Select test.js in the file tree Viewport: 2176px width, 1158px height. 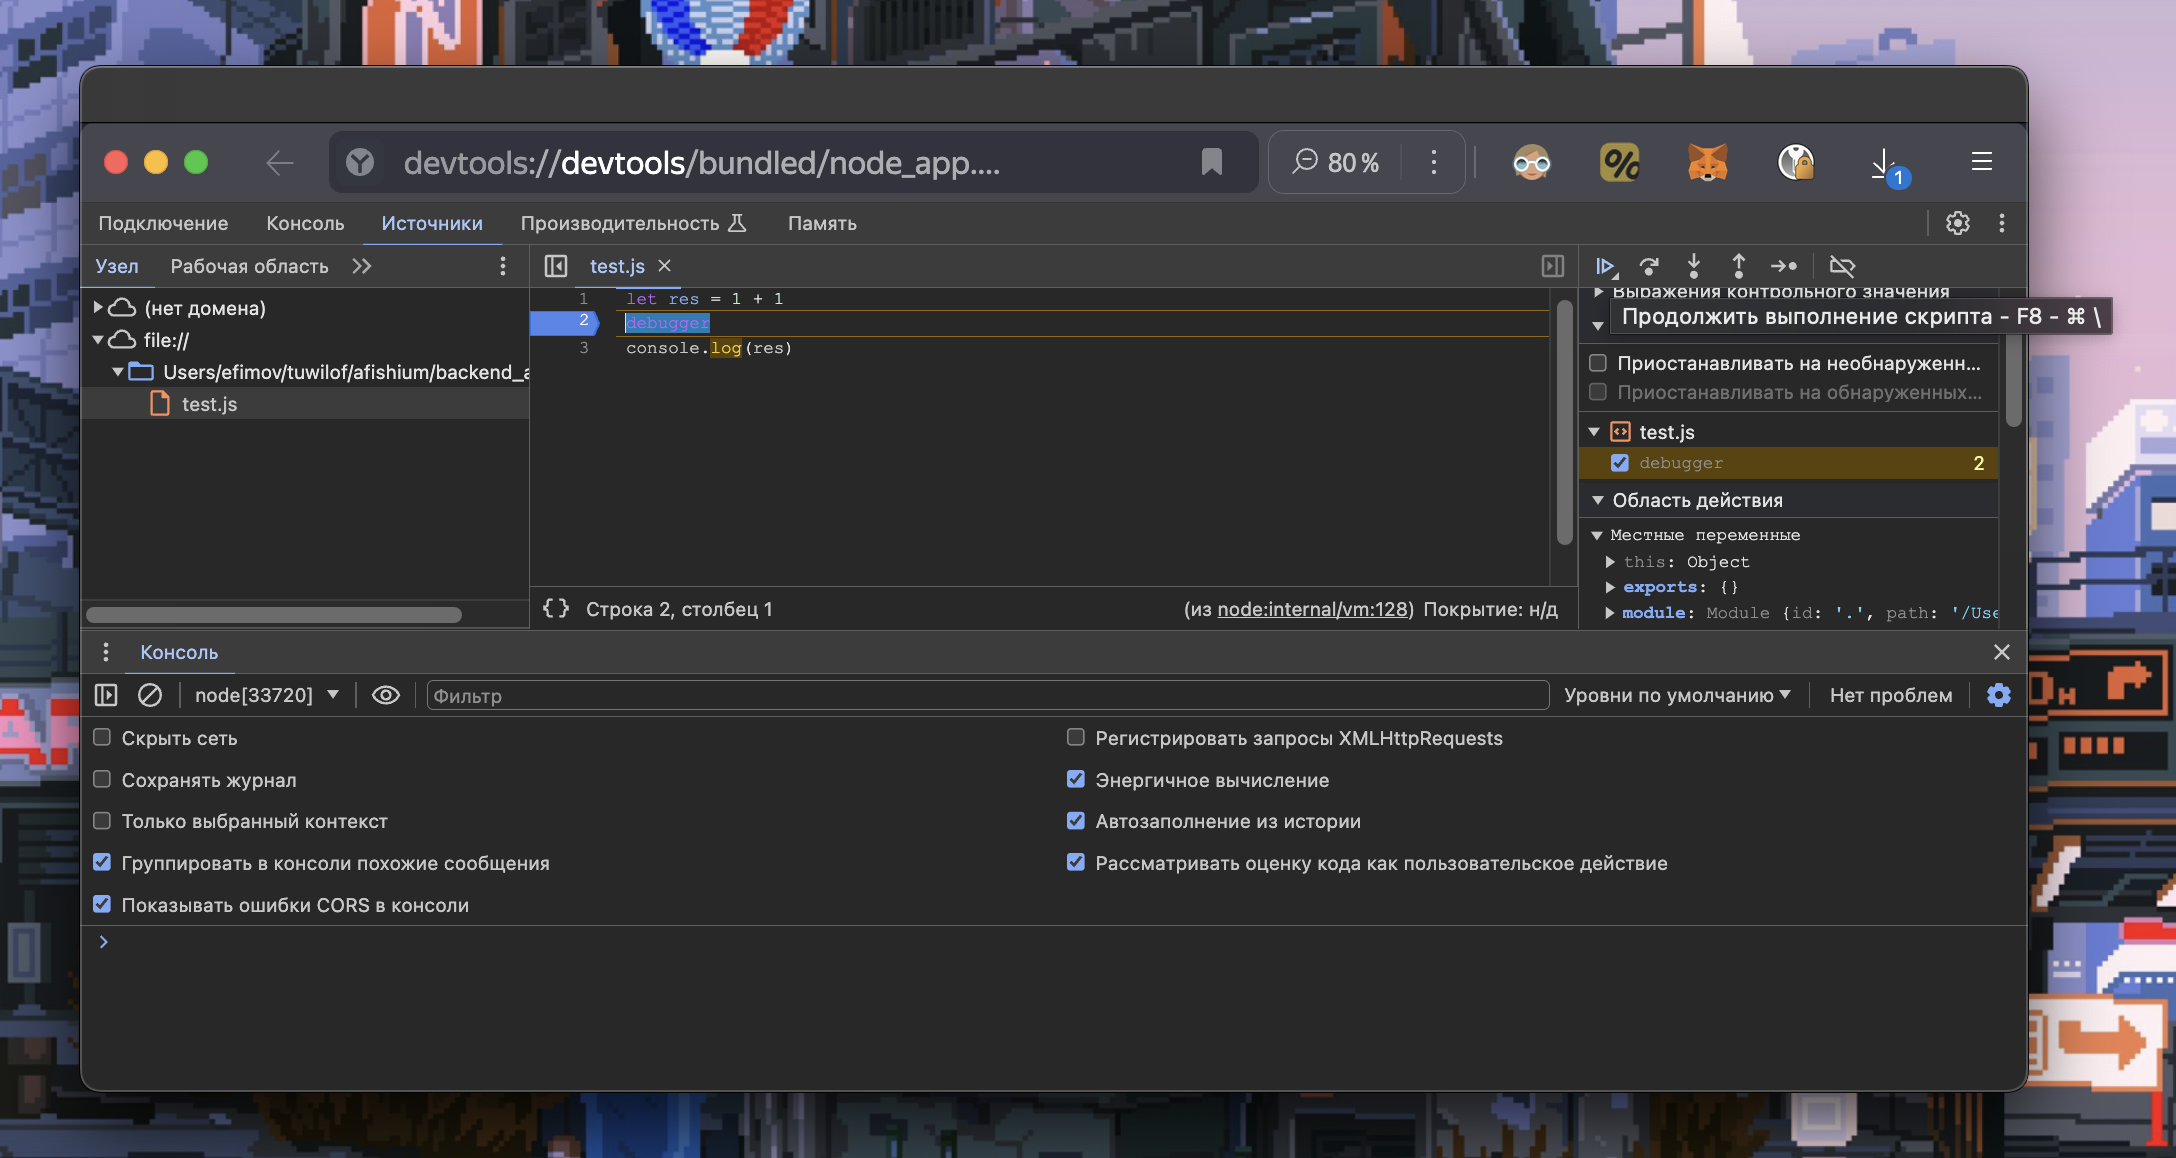coord(209,404)
